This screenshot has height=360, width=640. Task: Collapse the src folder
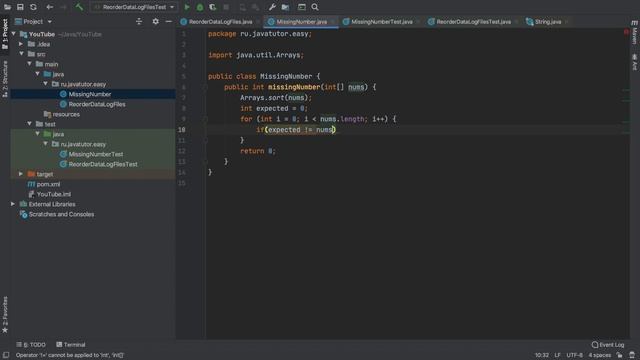pos(21,54)
